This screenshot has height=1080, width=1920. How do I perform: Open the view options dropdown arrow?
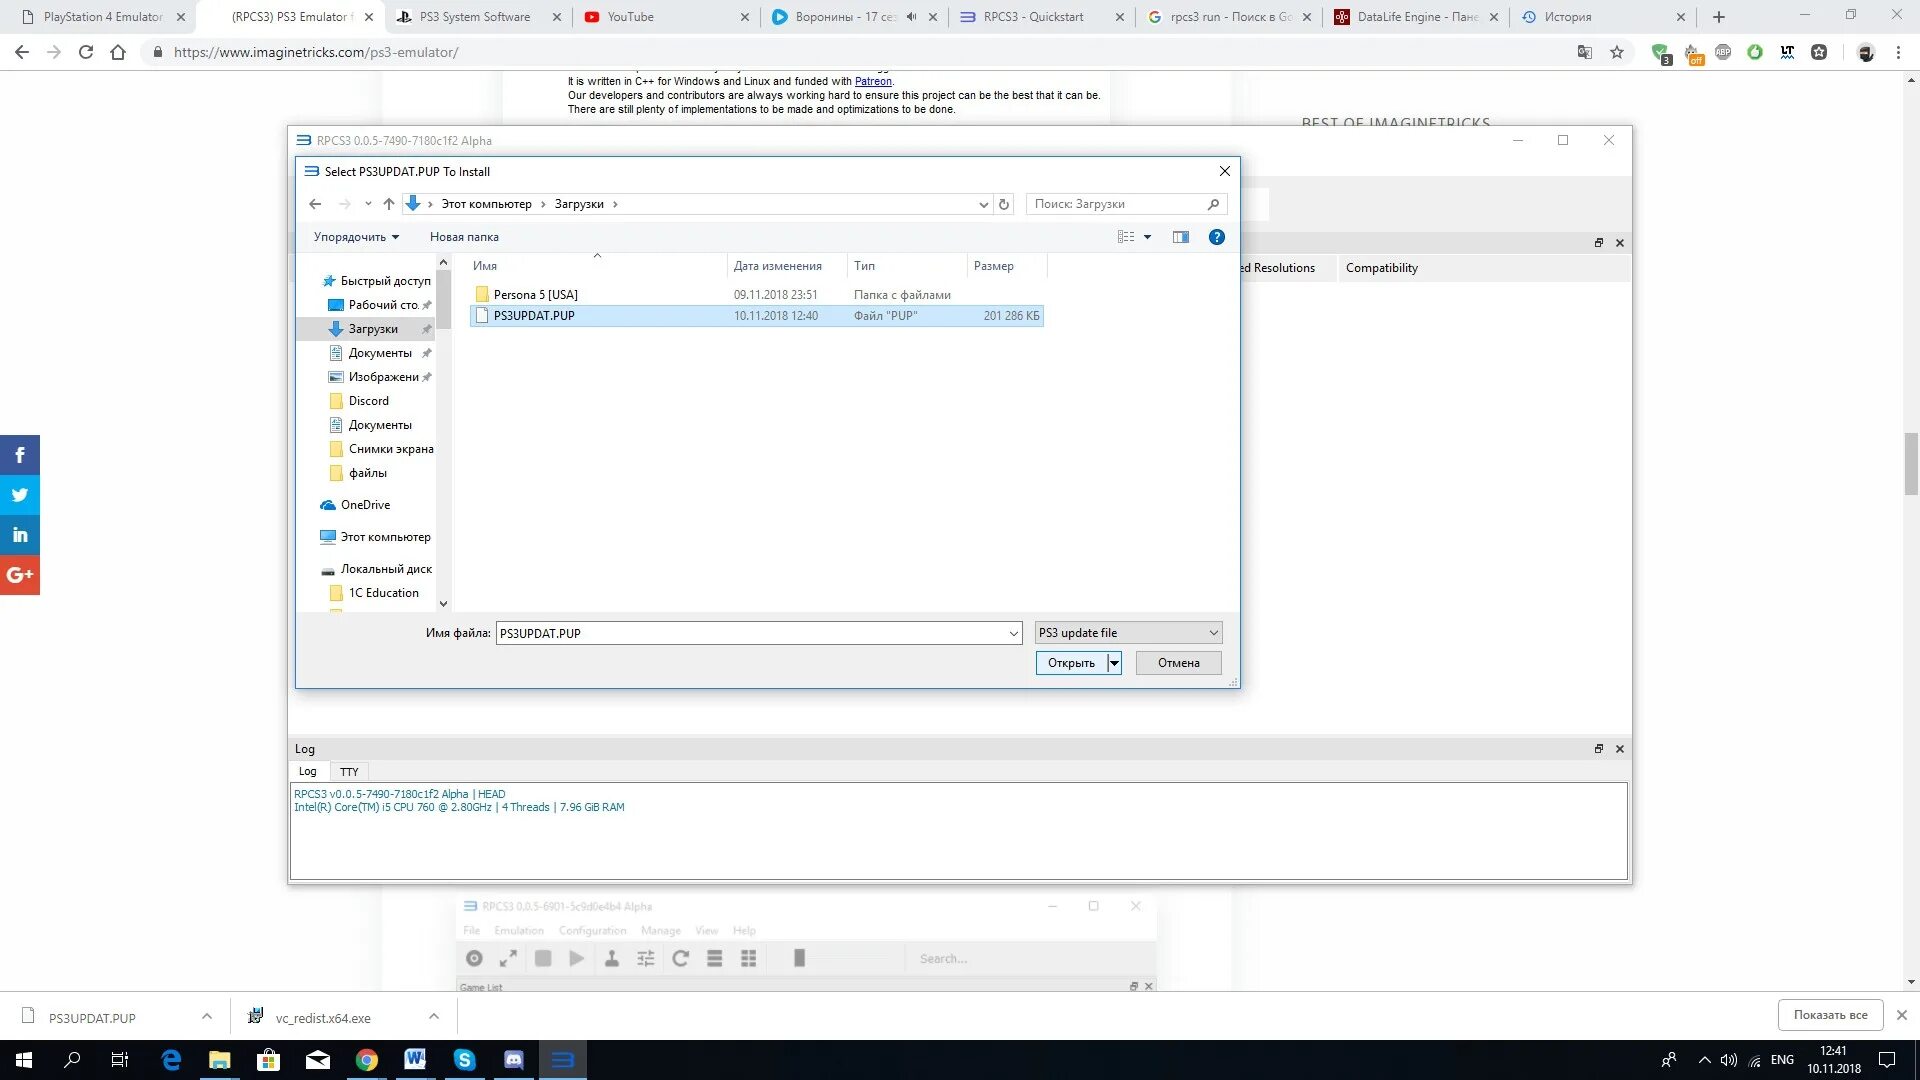[1147, 237]
